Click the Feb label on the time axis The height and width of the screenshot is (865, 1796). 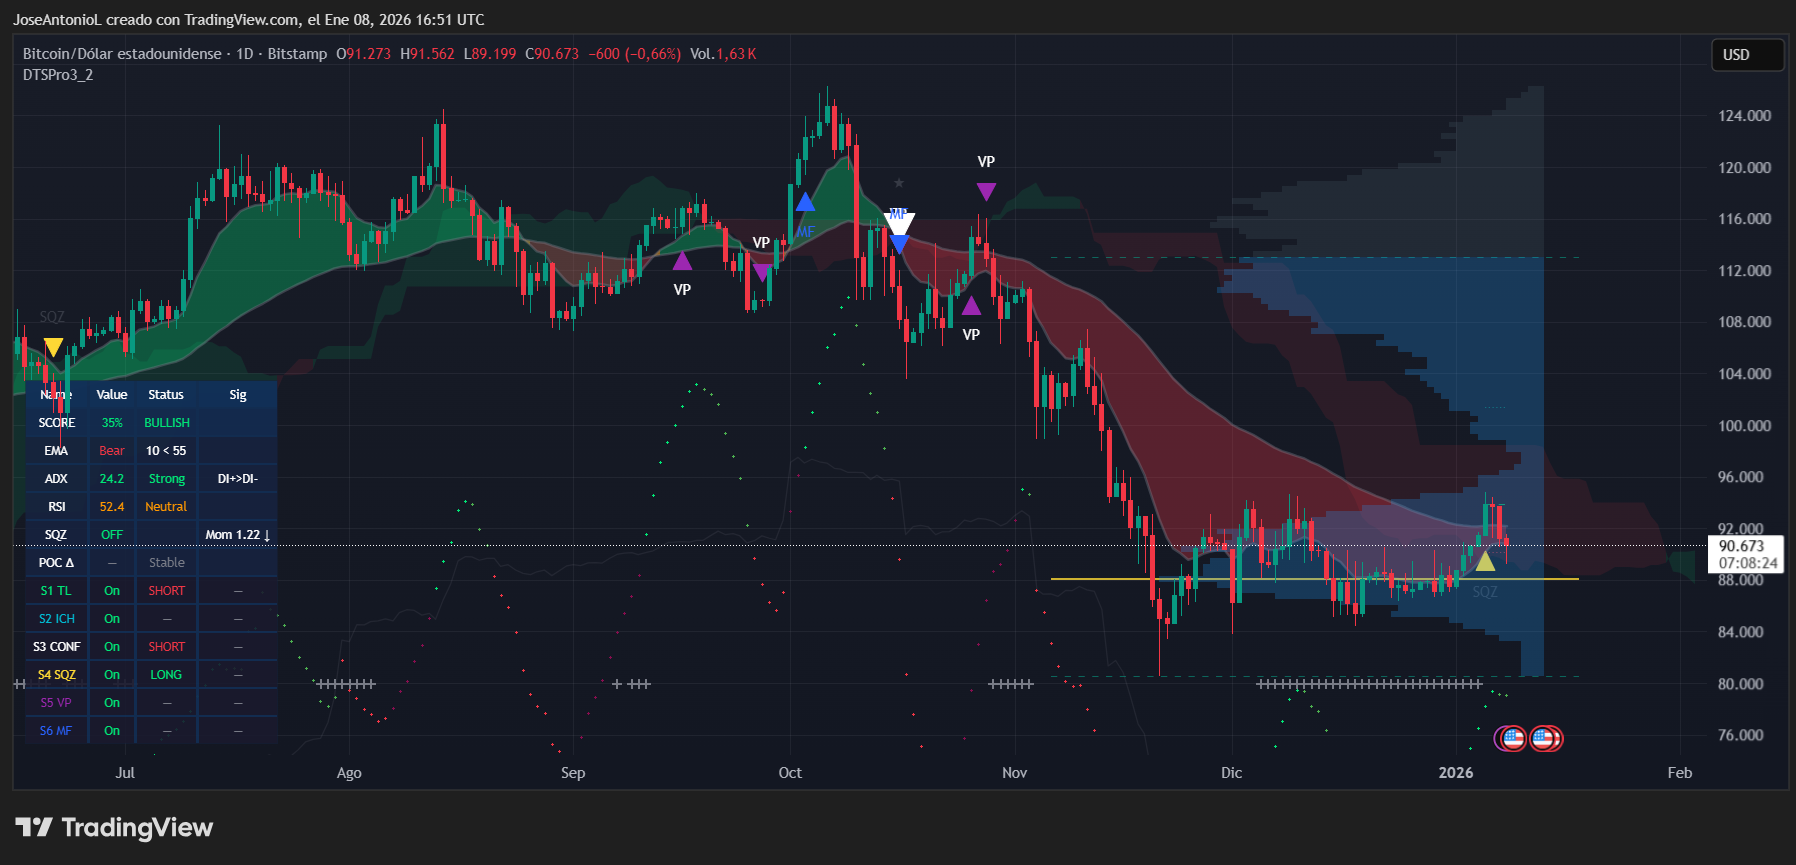click(1680, 773)
